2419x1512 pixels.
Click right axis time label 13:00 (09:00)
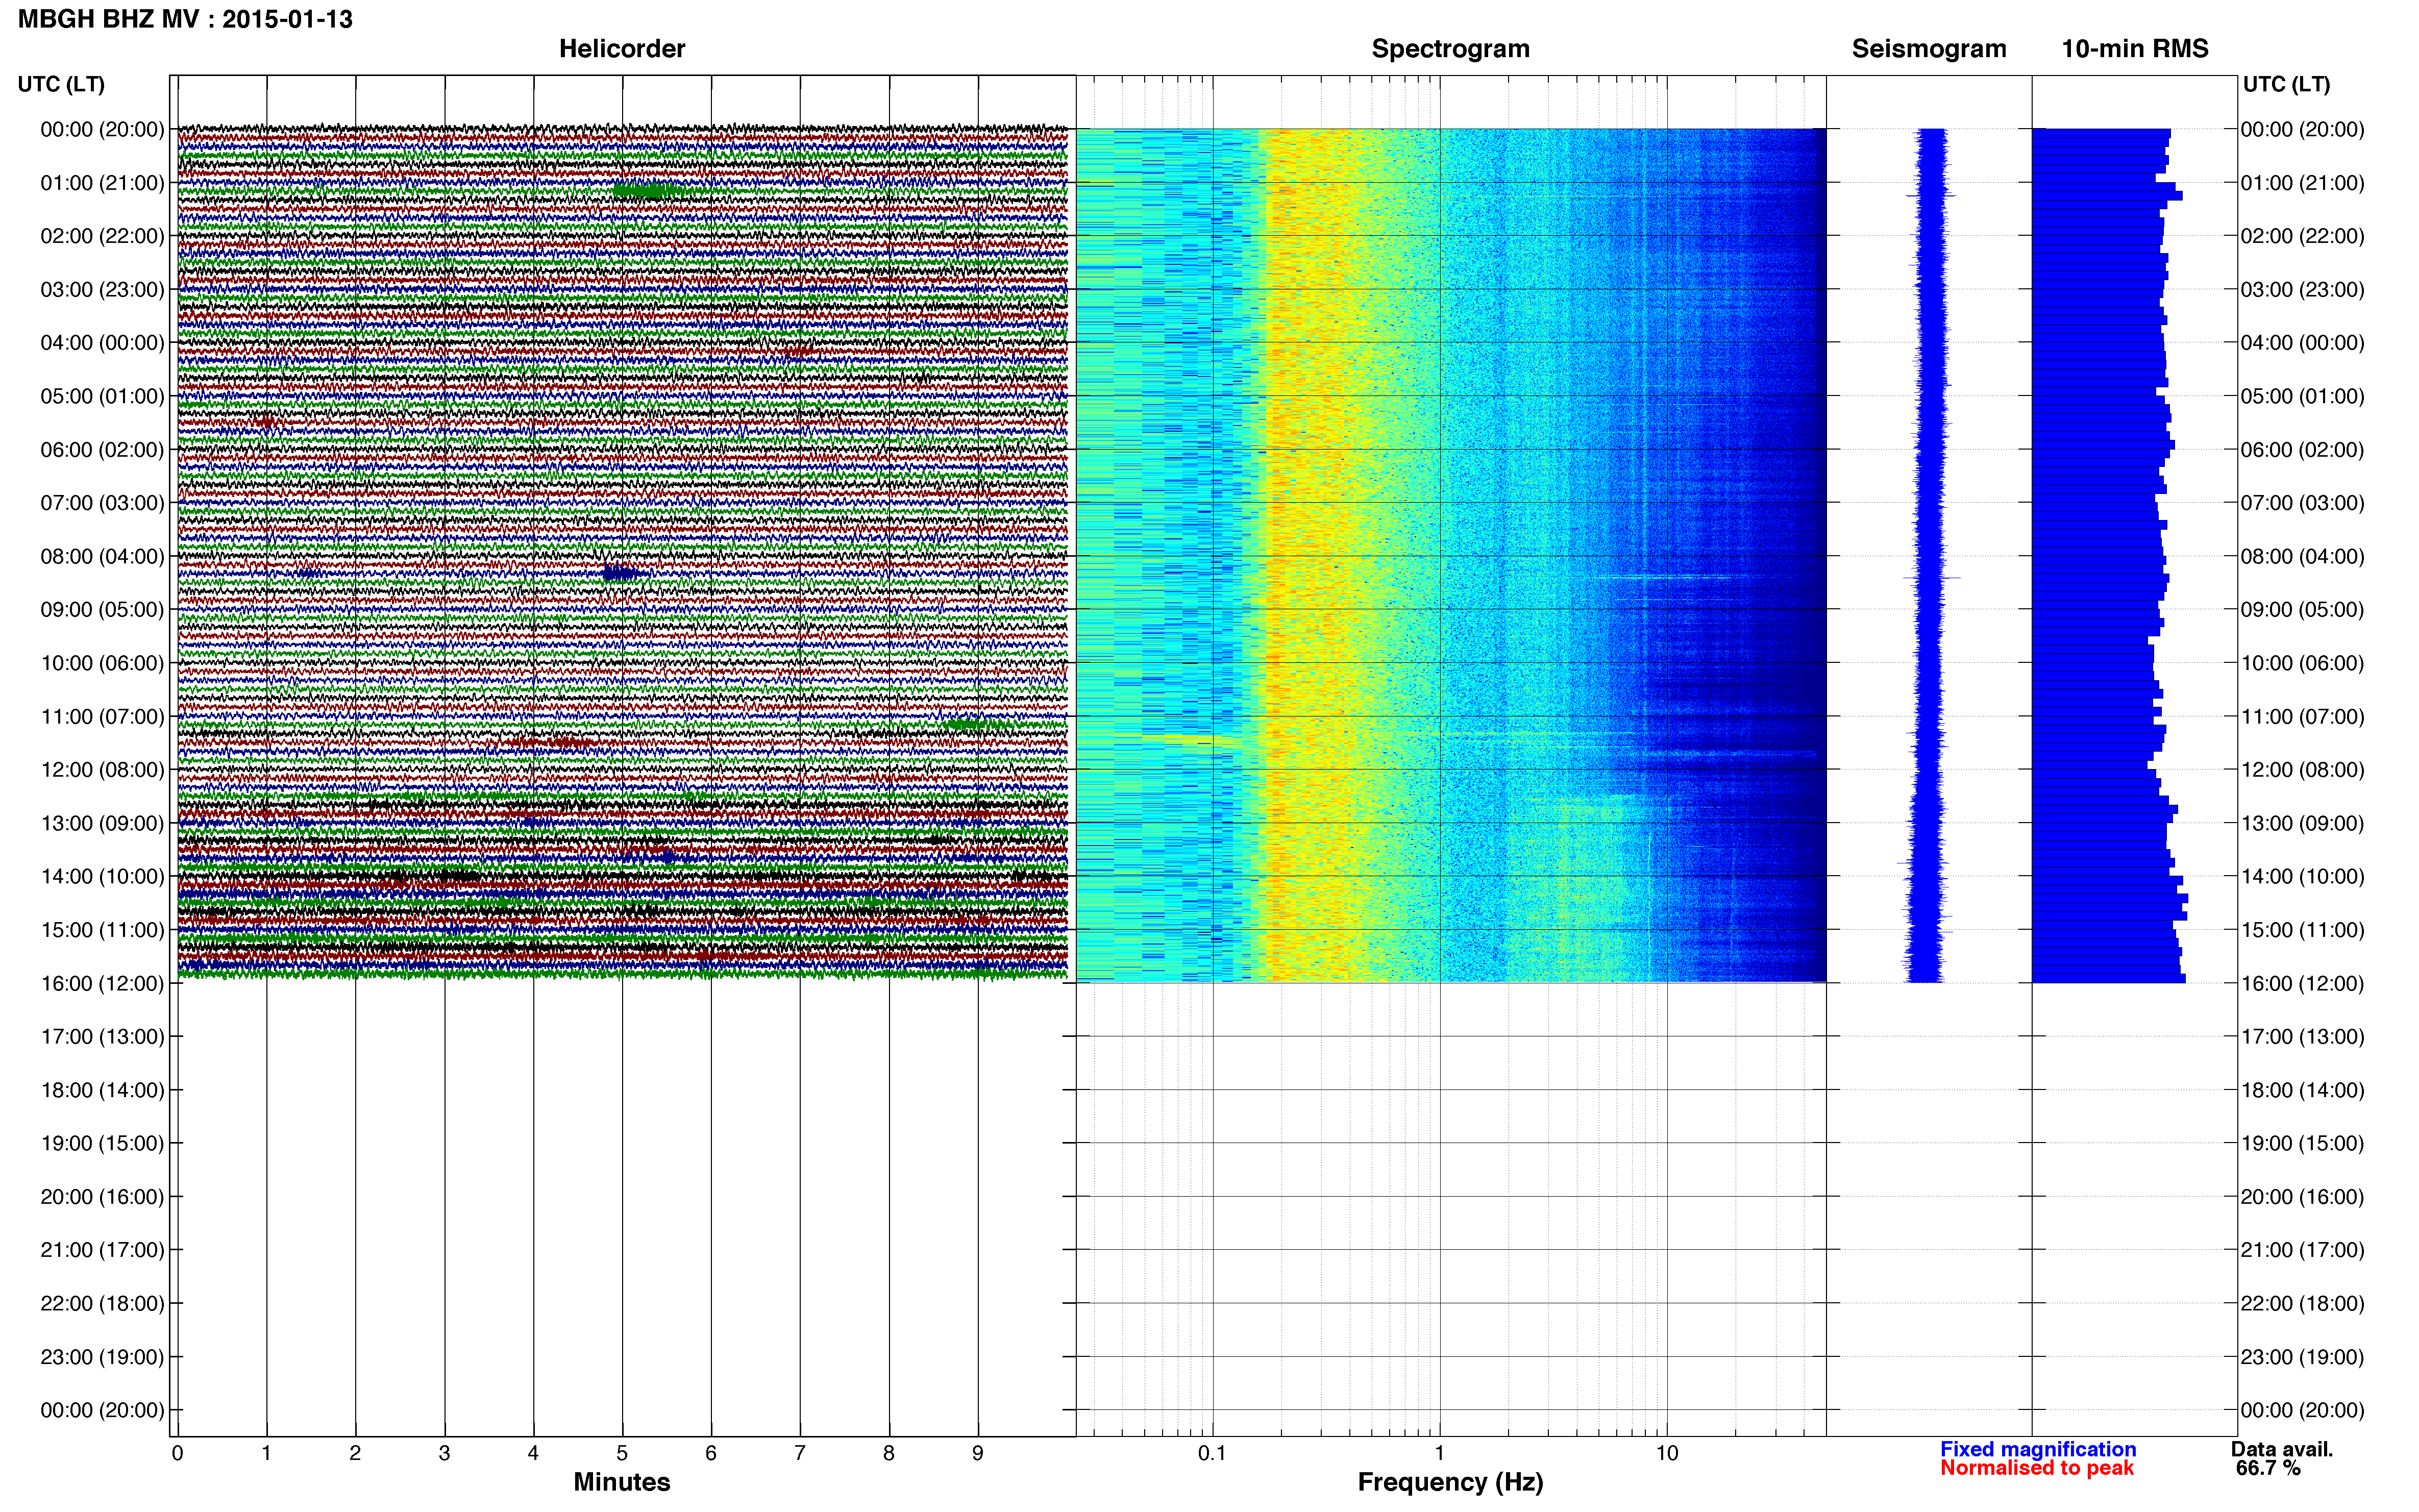pos(2302,823)
